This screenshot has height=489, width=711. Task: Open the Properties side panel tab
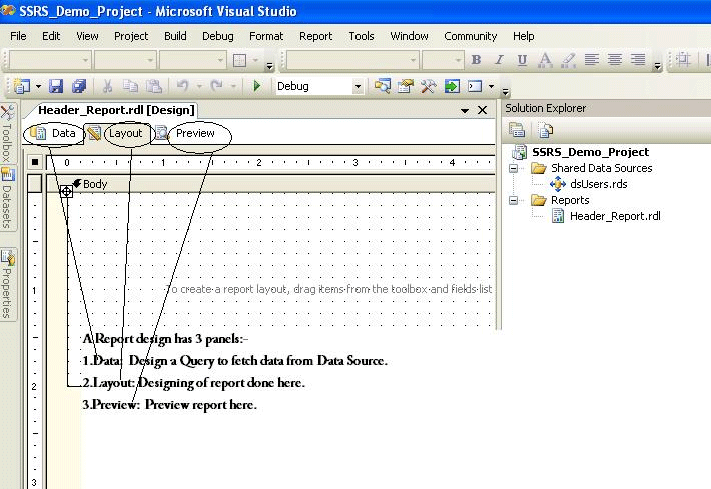7,284
